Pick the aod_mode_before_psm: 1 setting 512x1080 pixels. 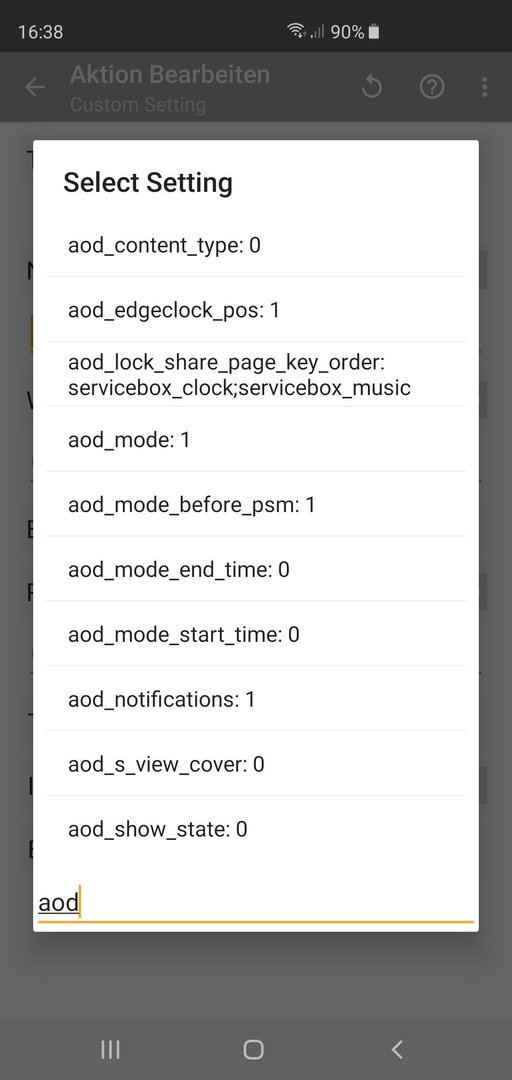click(256, 505)
